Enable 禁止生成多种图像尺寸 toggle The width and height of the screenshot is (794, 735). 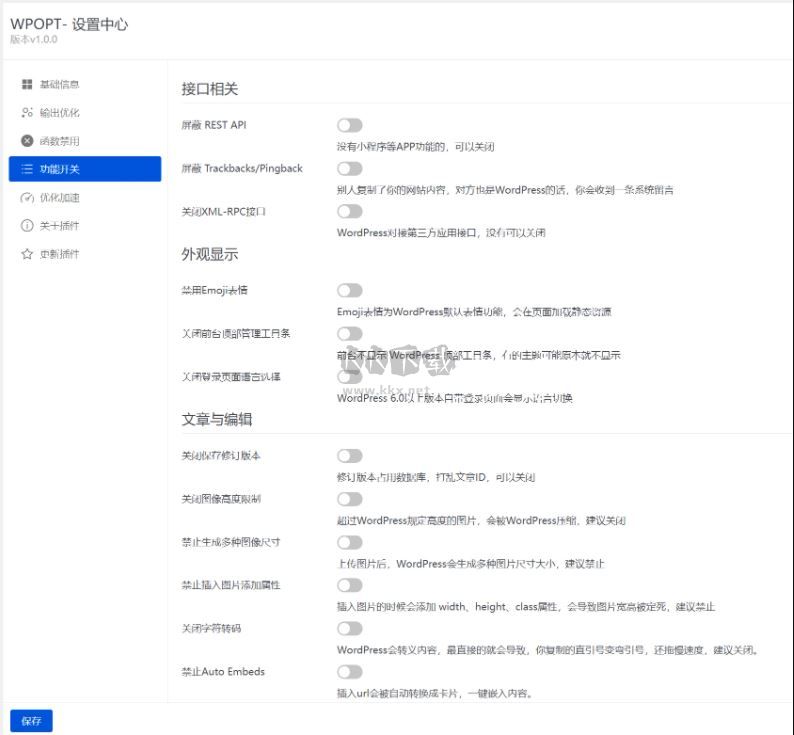coord(349,542)
